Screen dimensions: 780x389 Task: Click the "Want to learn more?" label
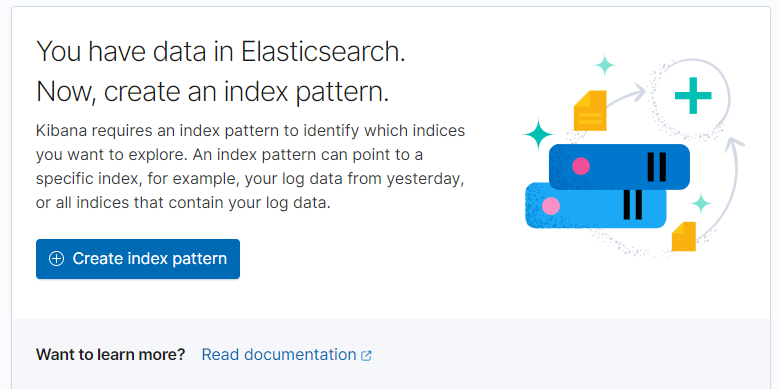(x=110, y=355)
